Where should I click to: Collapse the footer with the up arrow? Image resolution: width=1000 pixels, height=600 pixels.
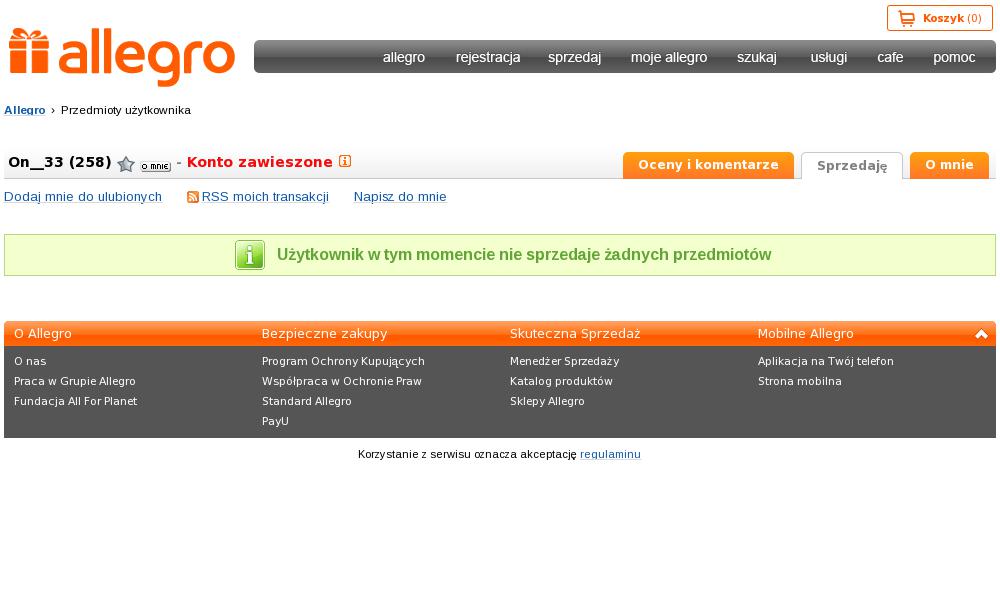(x=981, y=334)
